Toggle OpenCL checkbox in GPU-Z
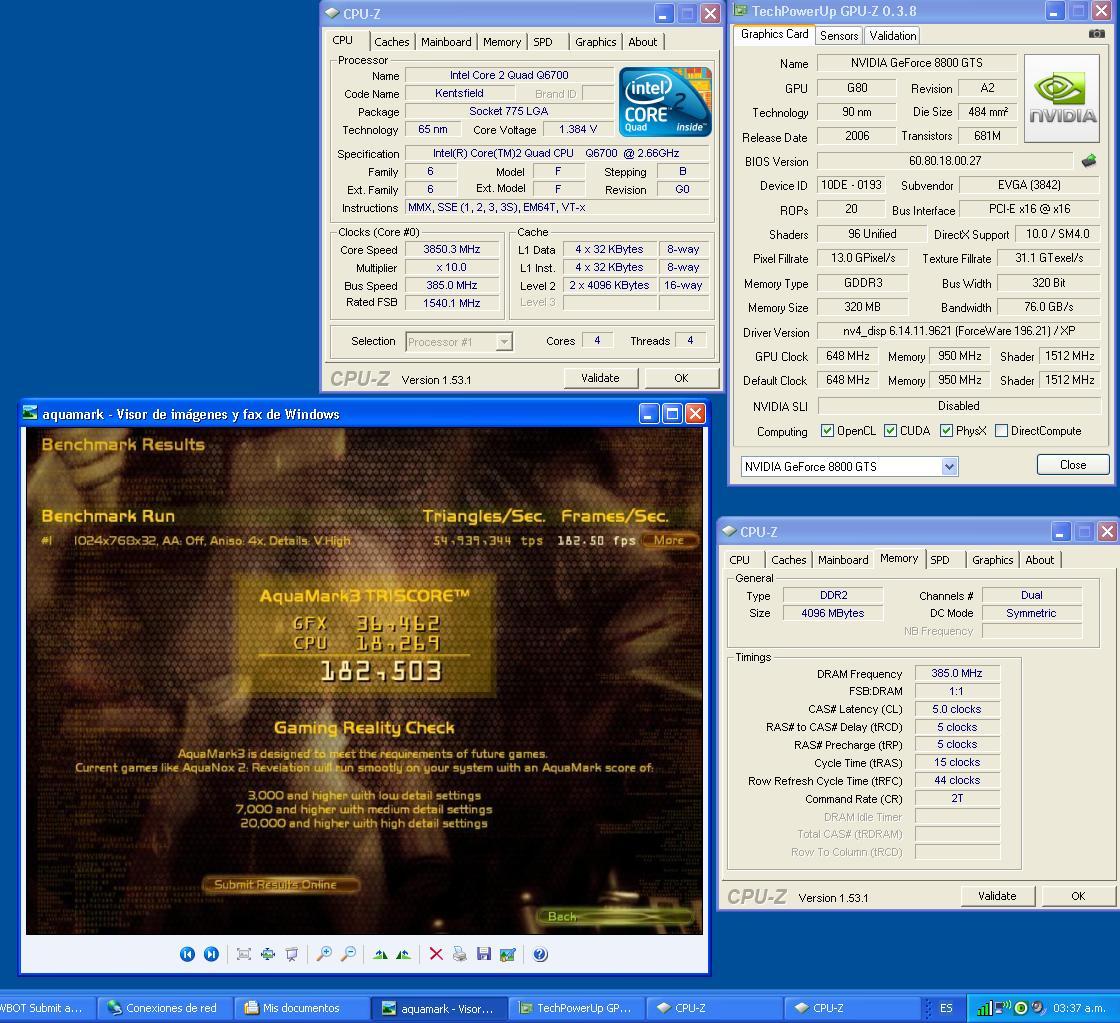This screenshot has height=1023, width=1120. (827, 431)
